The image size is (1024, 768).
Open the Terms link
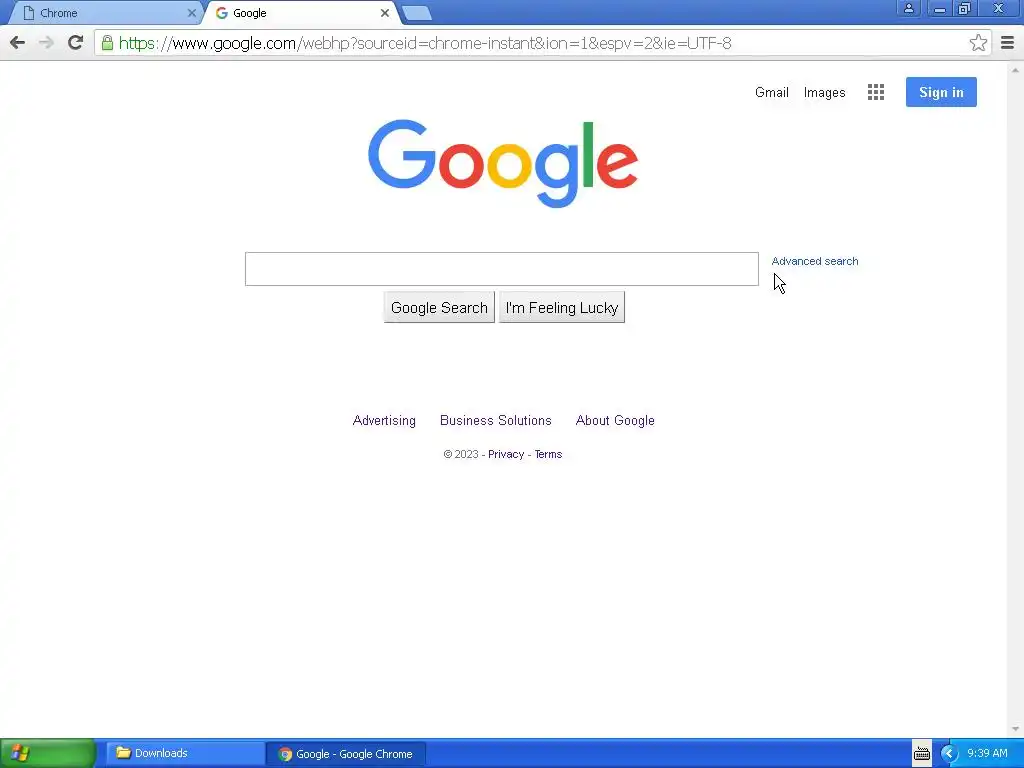pyautogui.click(x=549, y=455)
